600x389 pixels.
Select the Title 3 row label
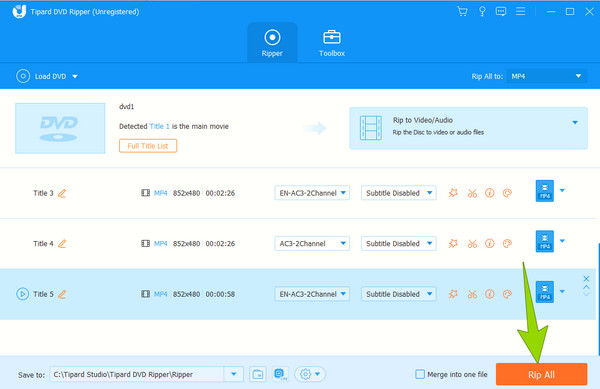pos(43,193)
